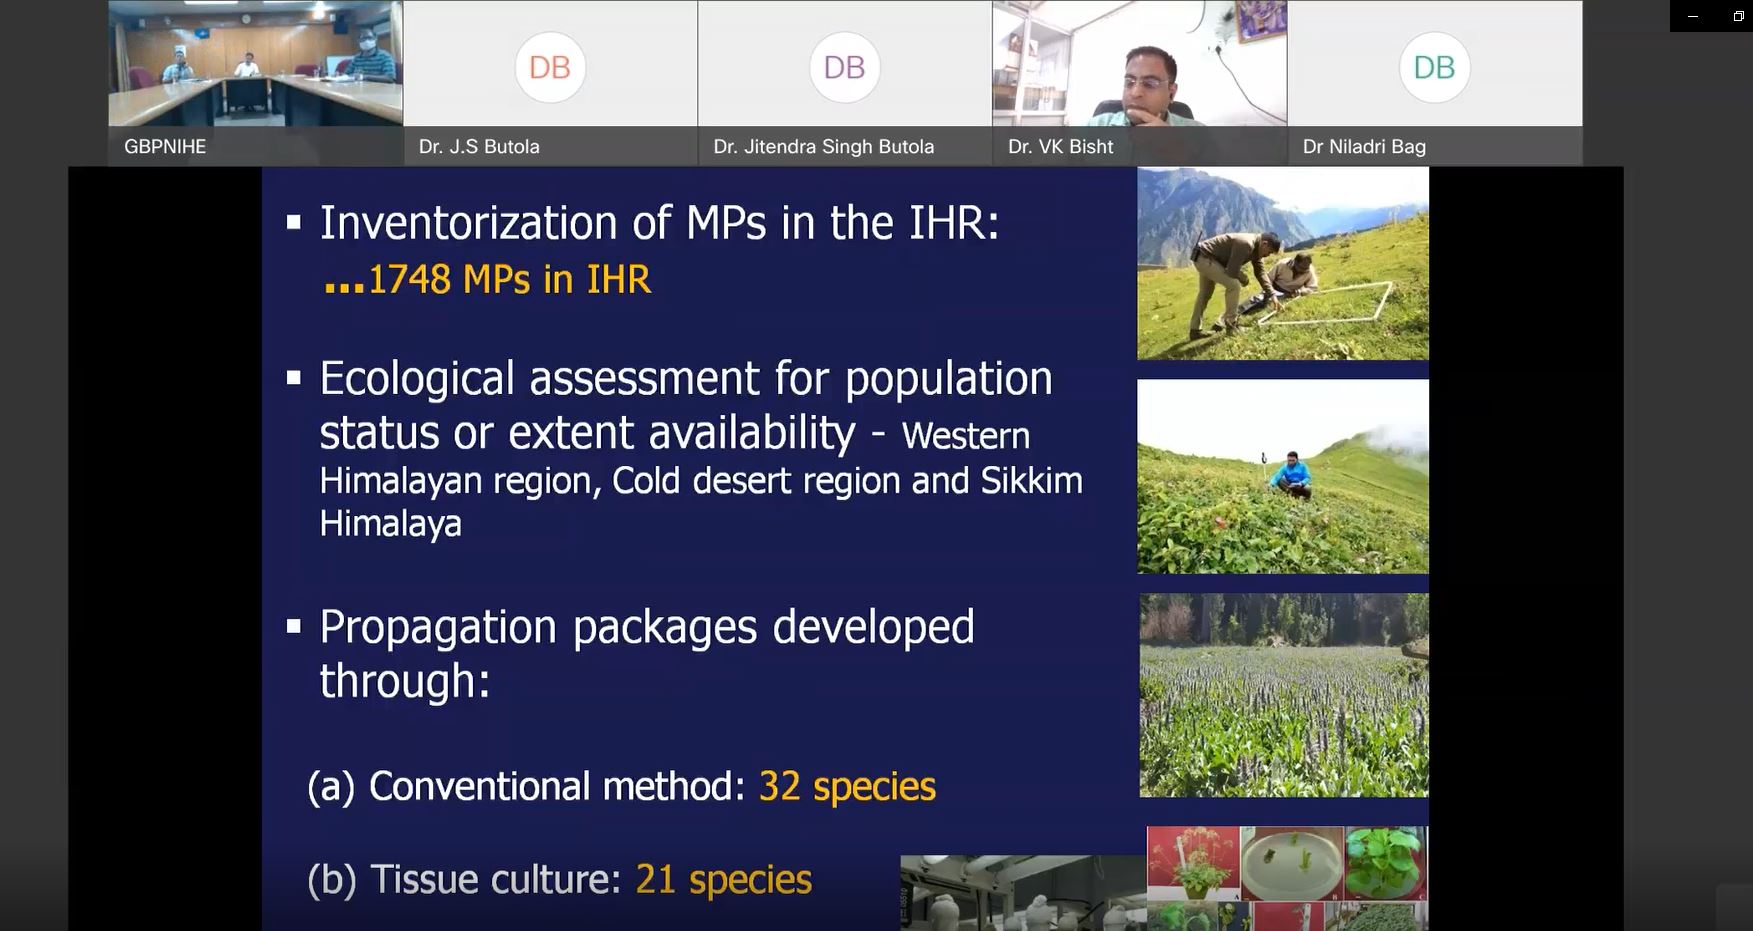Image resolution: width=1753 pixels, height=931 pixels.
Task: Click the Dr. Jitendra Singh Butola name label
Action: tap(823, 147)
